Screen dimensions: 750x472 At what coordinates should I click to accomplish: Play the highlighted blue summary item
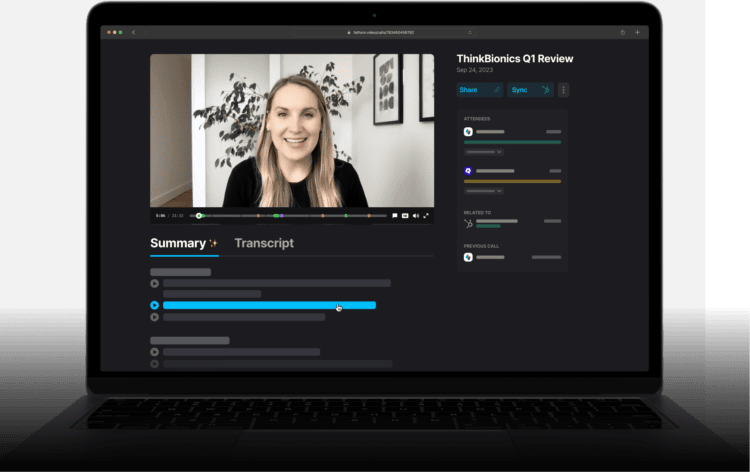tap(154, 305)
